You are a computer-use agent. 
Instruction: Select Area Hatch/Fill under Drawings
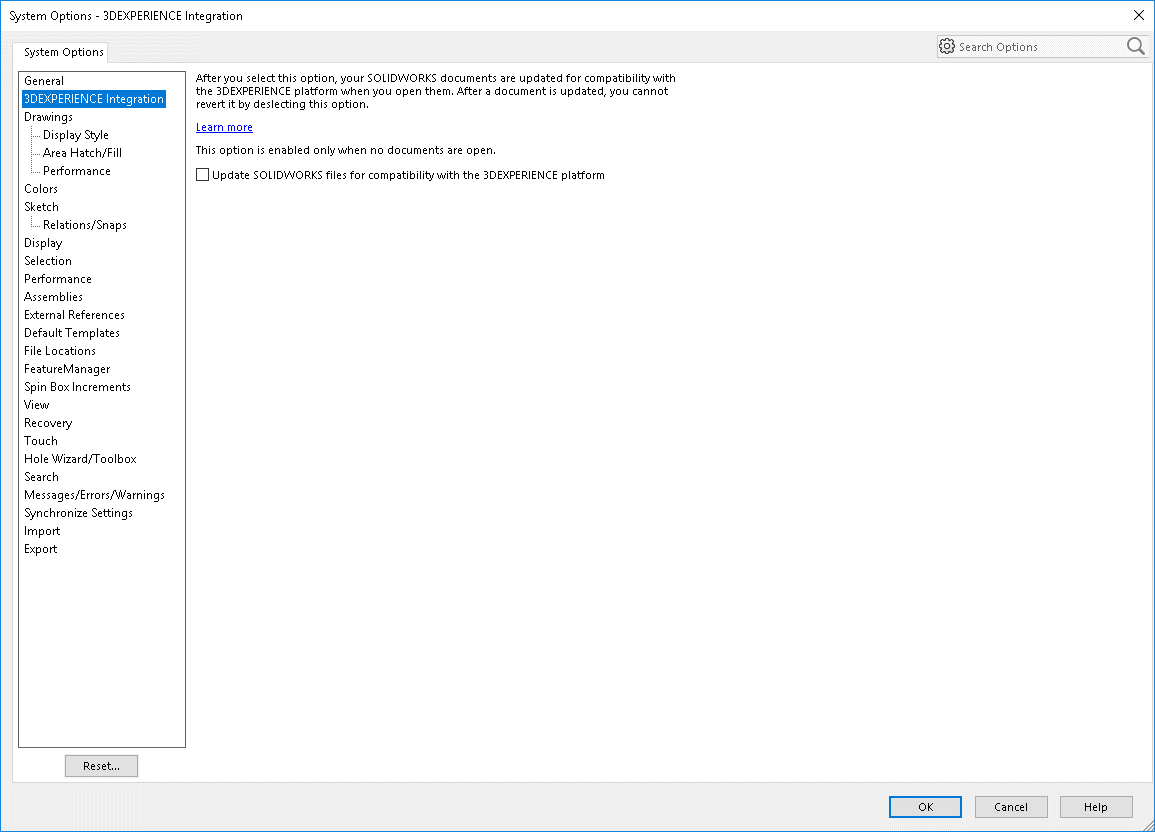coord(82,152)
